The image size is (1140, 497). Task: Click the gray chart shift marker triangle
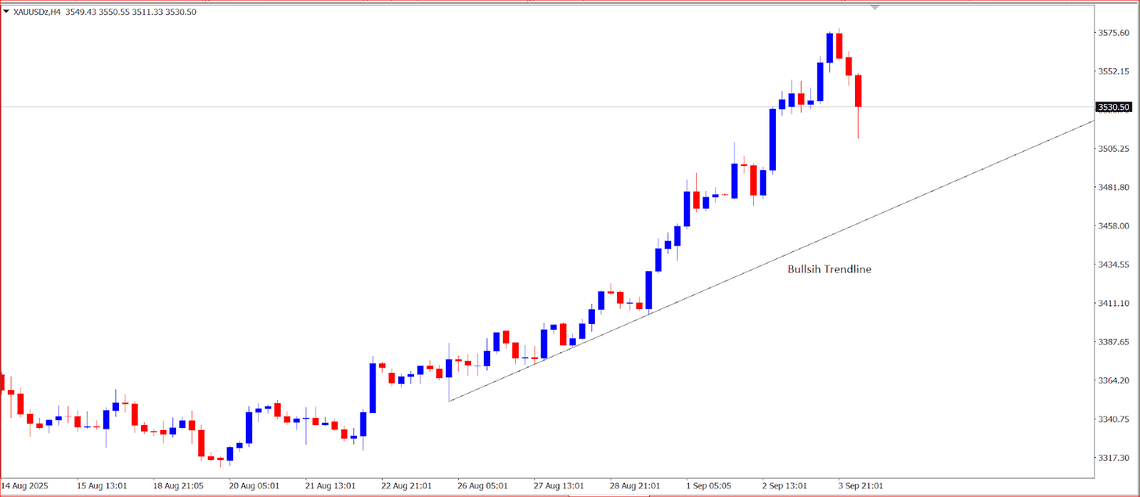coord(877,8)
